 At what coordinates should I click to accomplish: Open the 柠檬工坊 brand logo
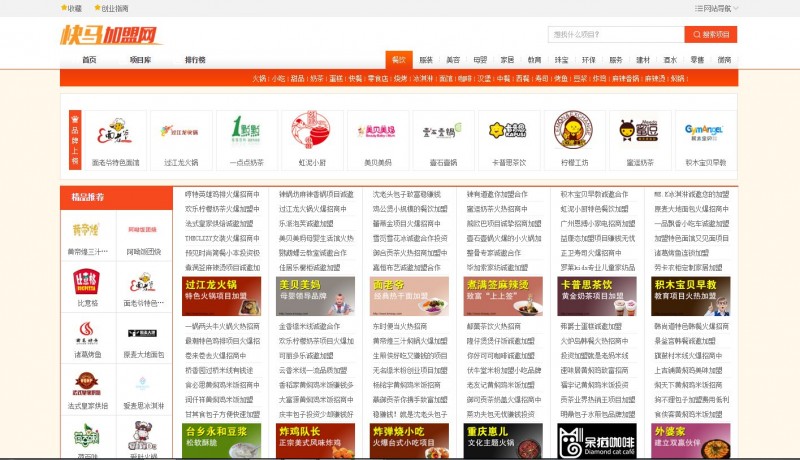pyautogui.click(x=574, y=131)
